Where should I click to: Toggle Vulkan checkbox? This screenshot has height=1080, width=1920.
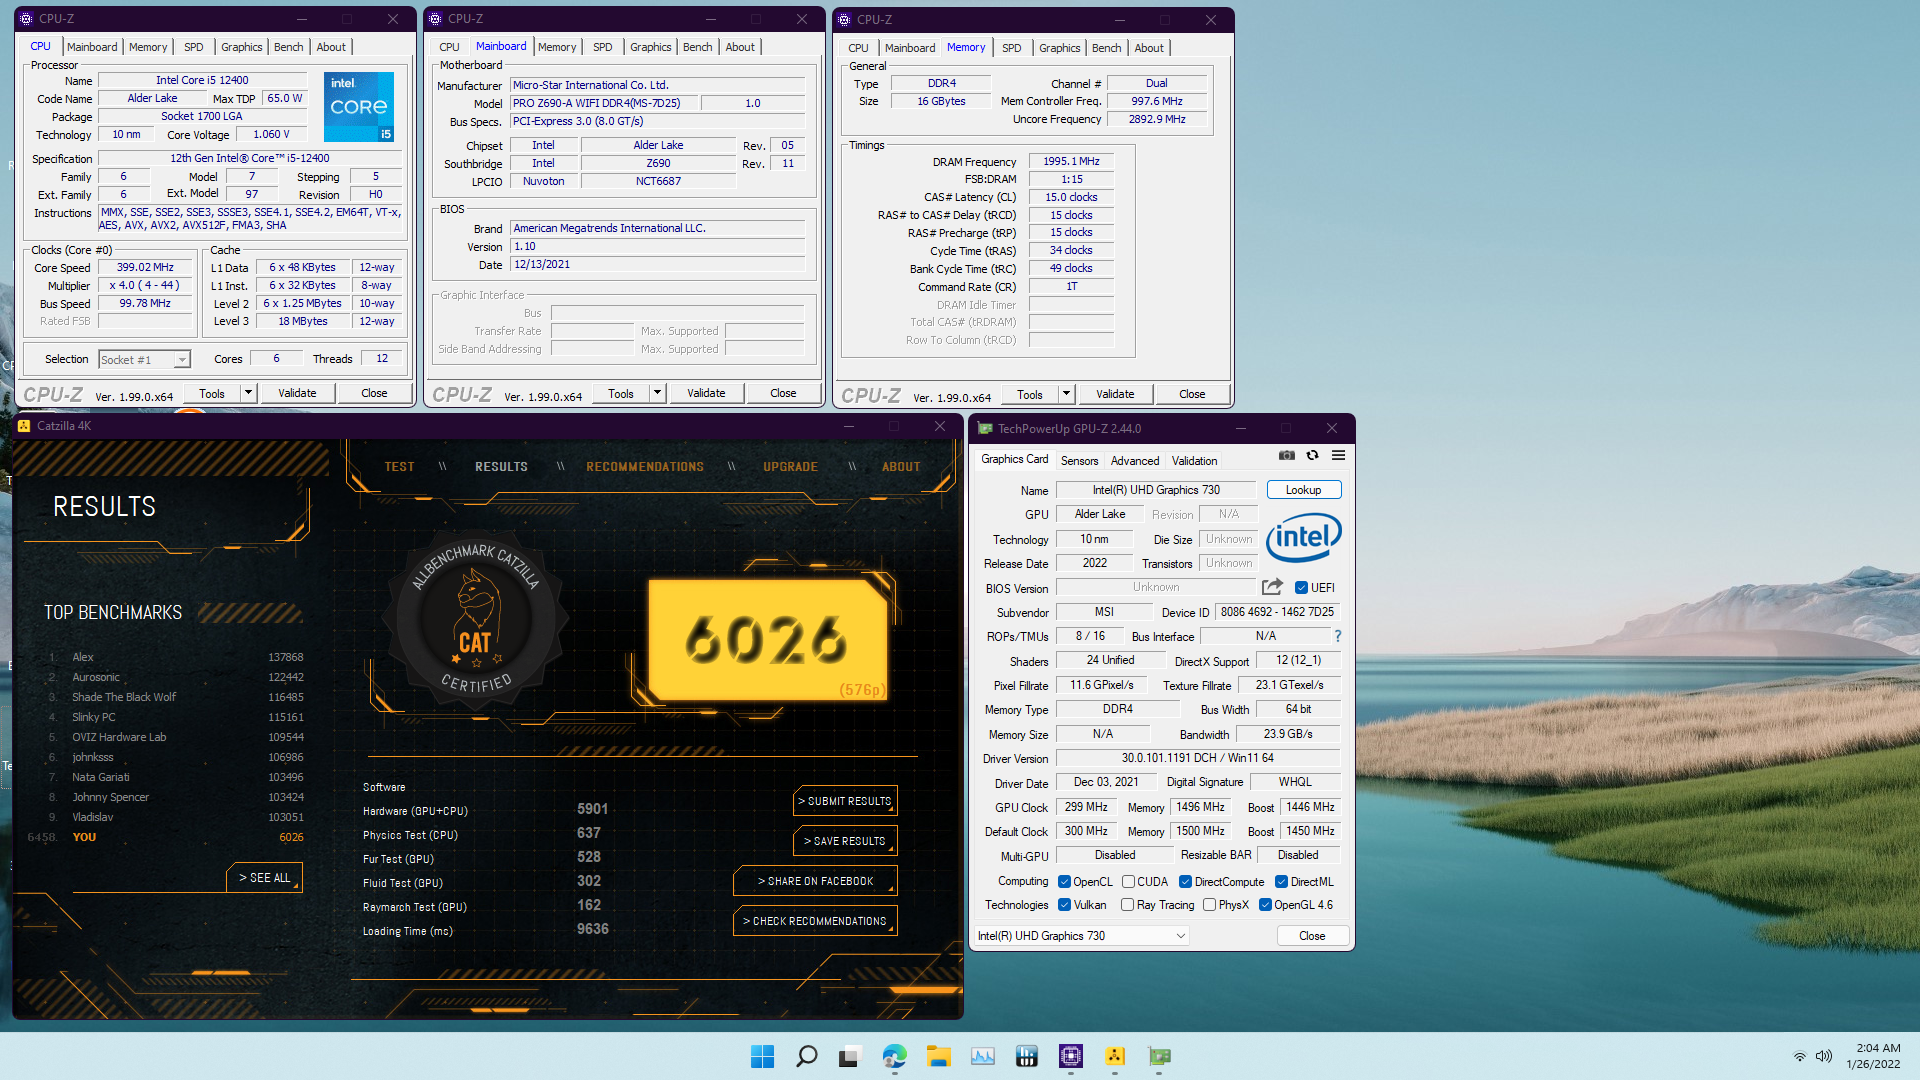coord(1064,905)
